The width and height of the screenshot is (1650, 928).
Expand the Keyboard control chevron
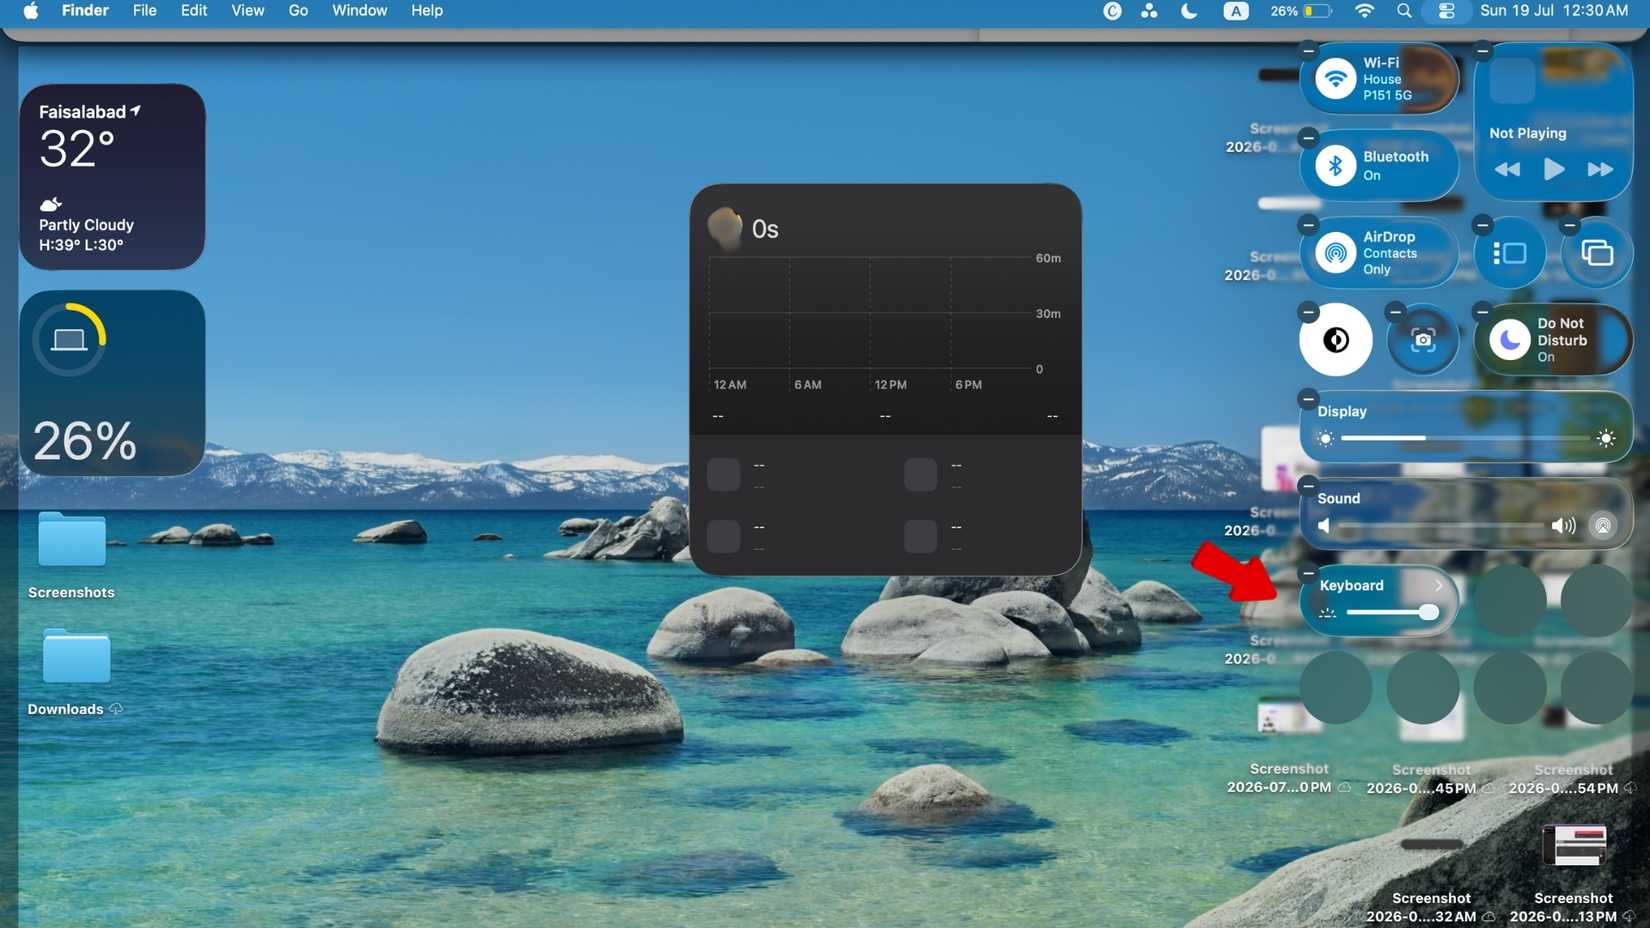pos(1438,586)
